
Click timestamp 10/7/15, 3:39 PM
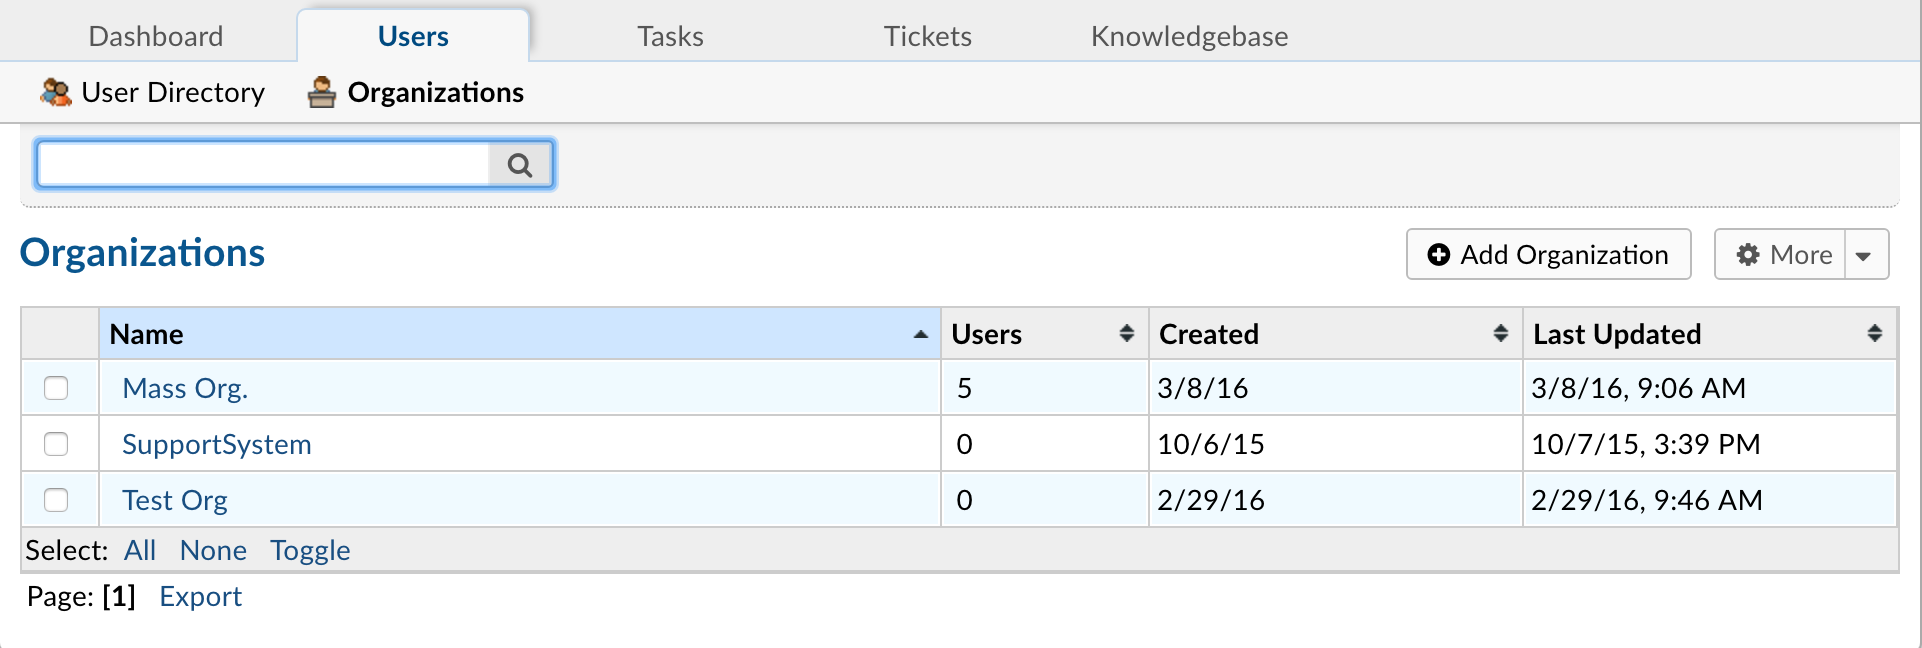[x=1646, y=444]
